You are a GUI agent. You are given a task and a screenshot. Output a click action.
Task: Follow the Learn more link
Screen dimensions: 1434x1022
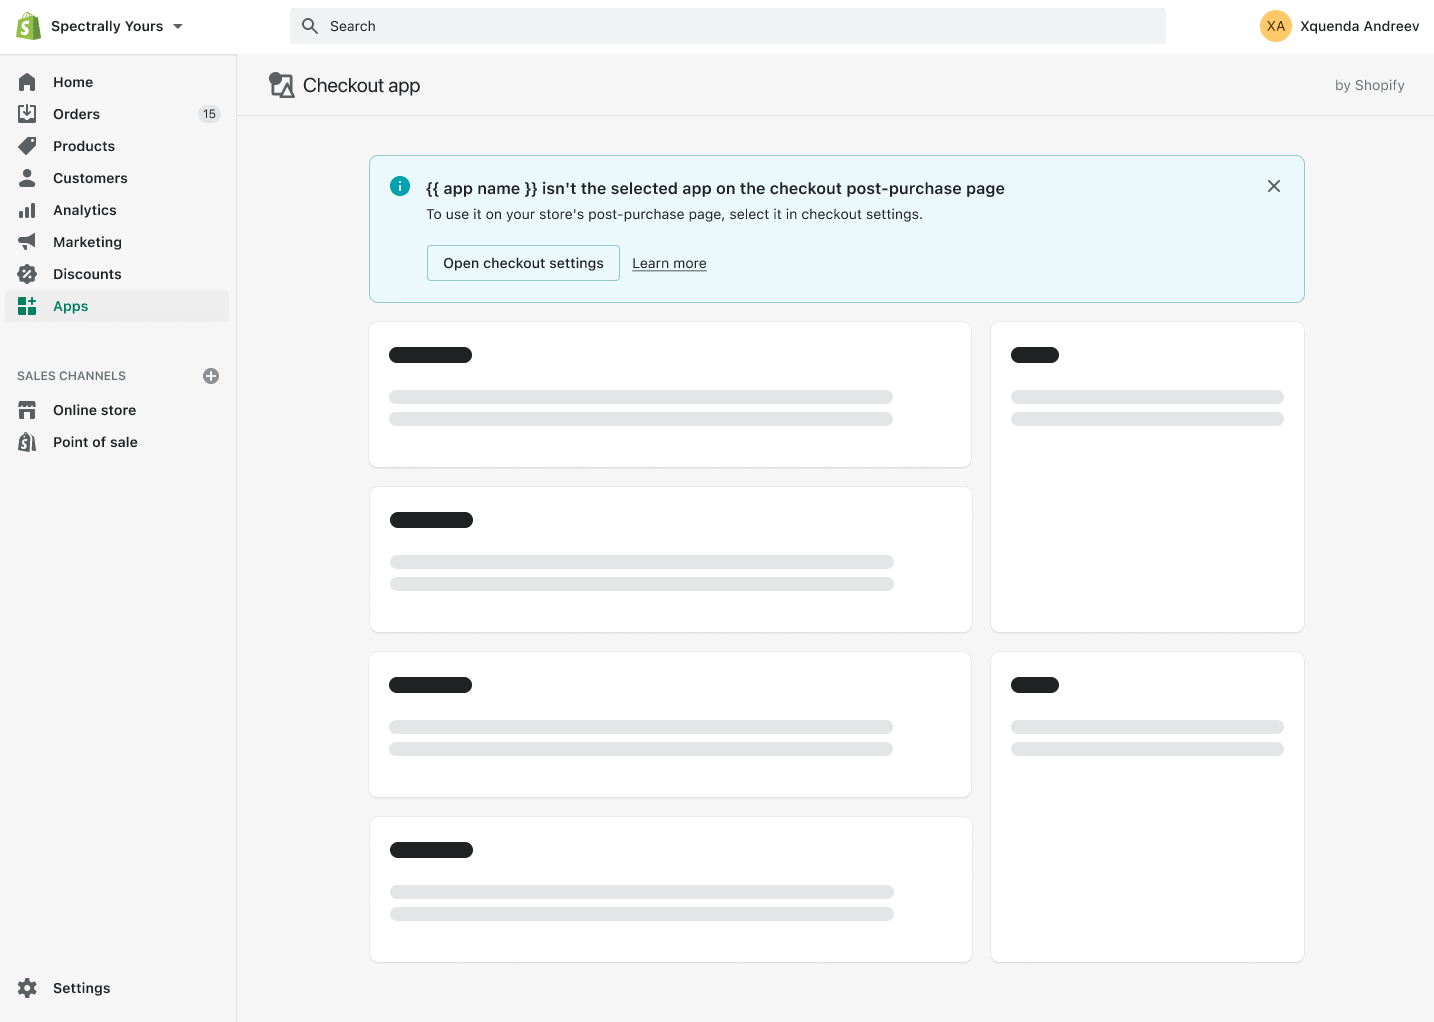tap(669, 263)
